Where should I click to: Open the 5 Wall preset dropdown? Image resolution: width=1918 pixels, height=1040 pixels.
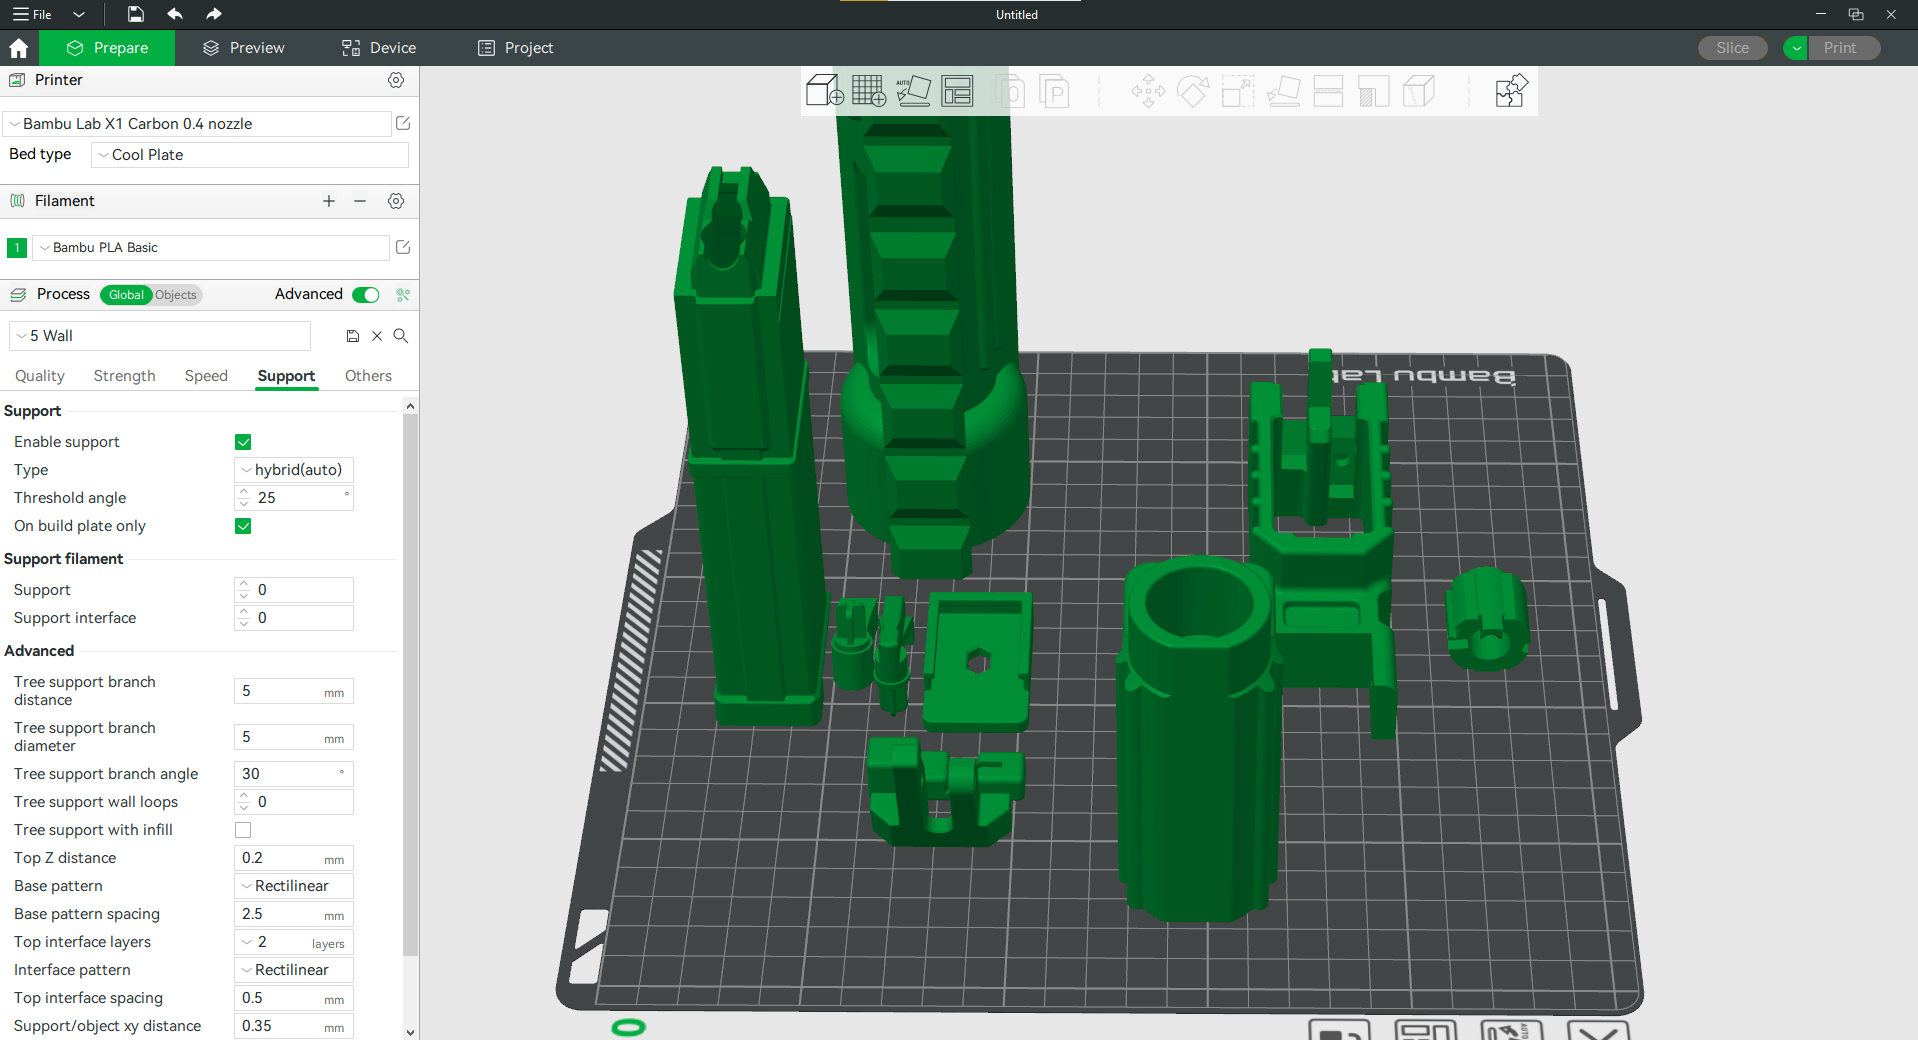160,336
